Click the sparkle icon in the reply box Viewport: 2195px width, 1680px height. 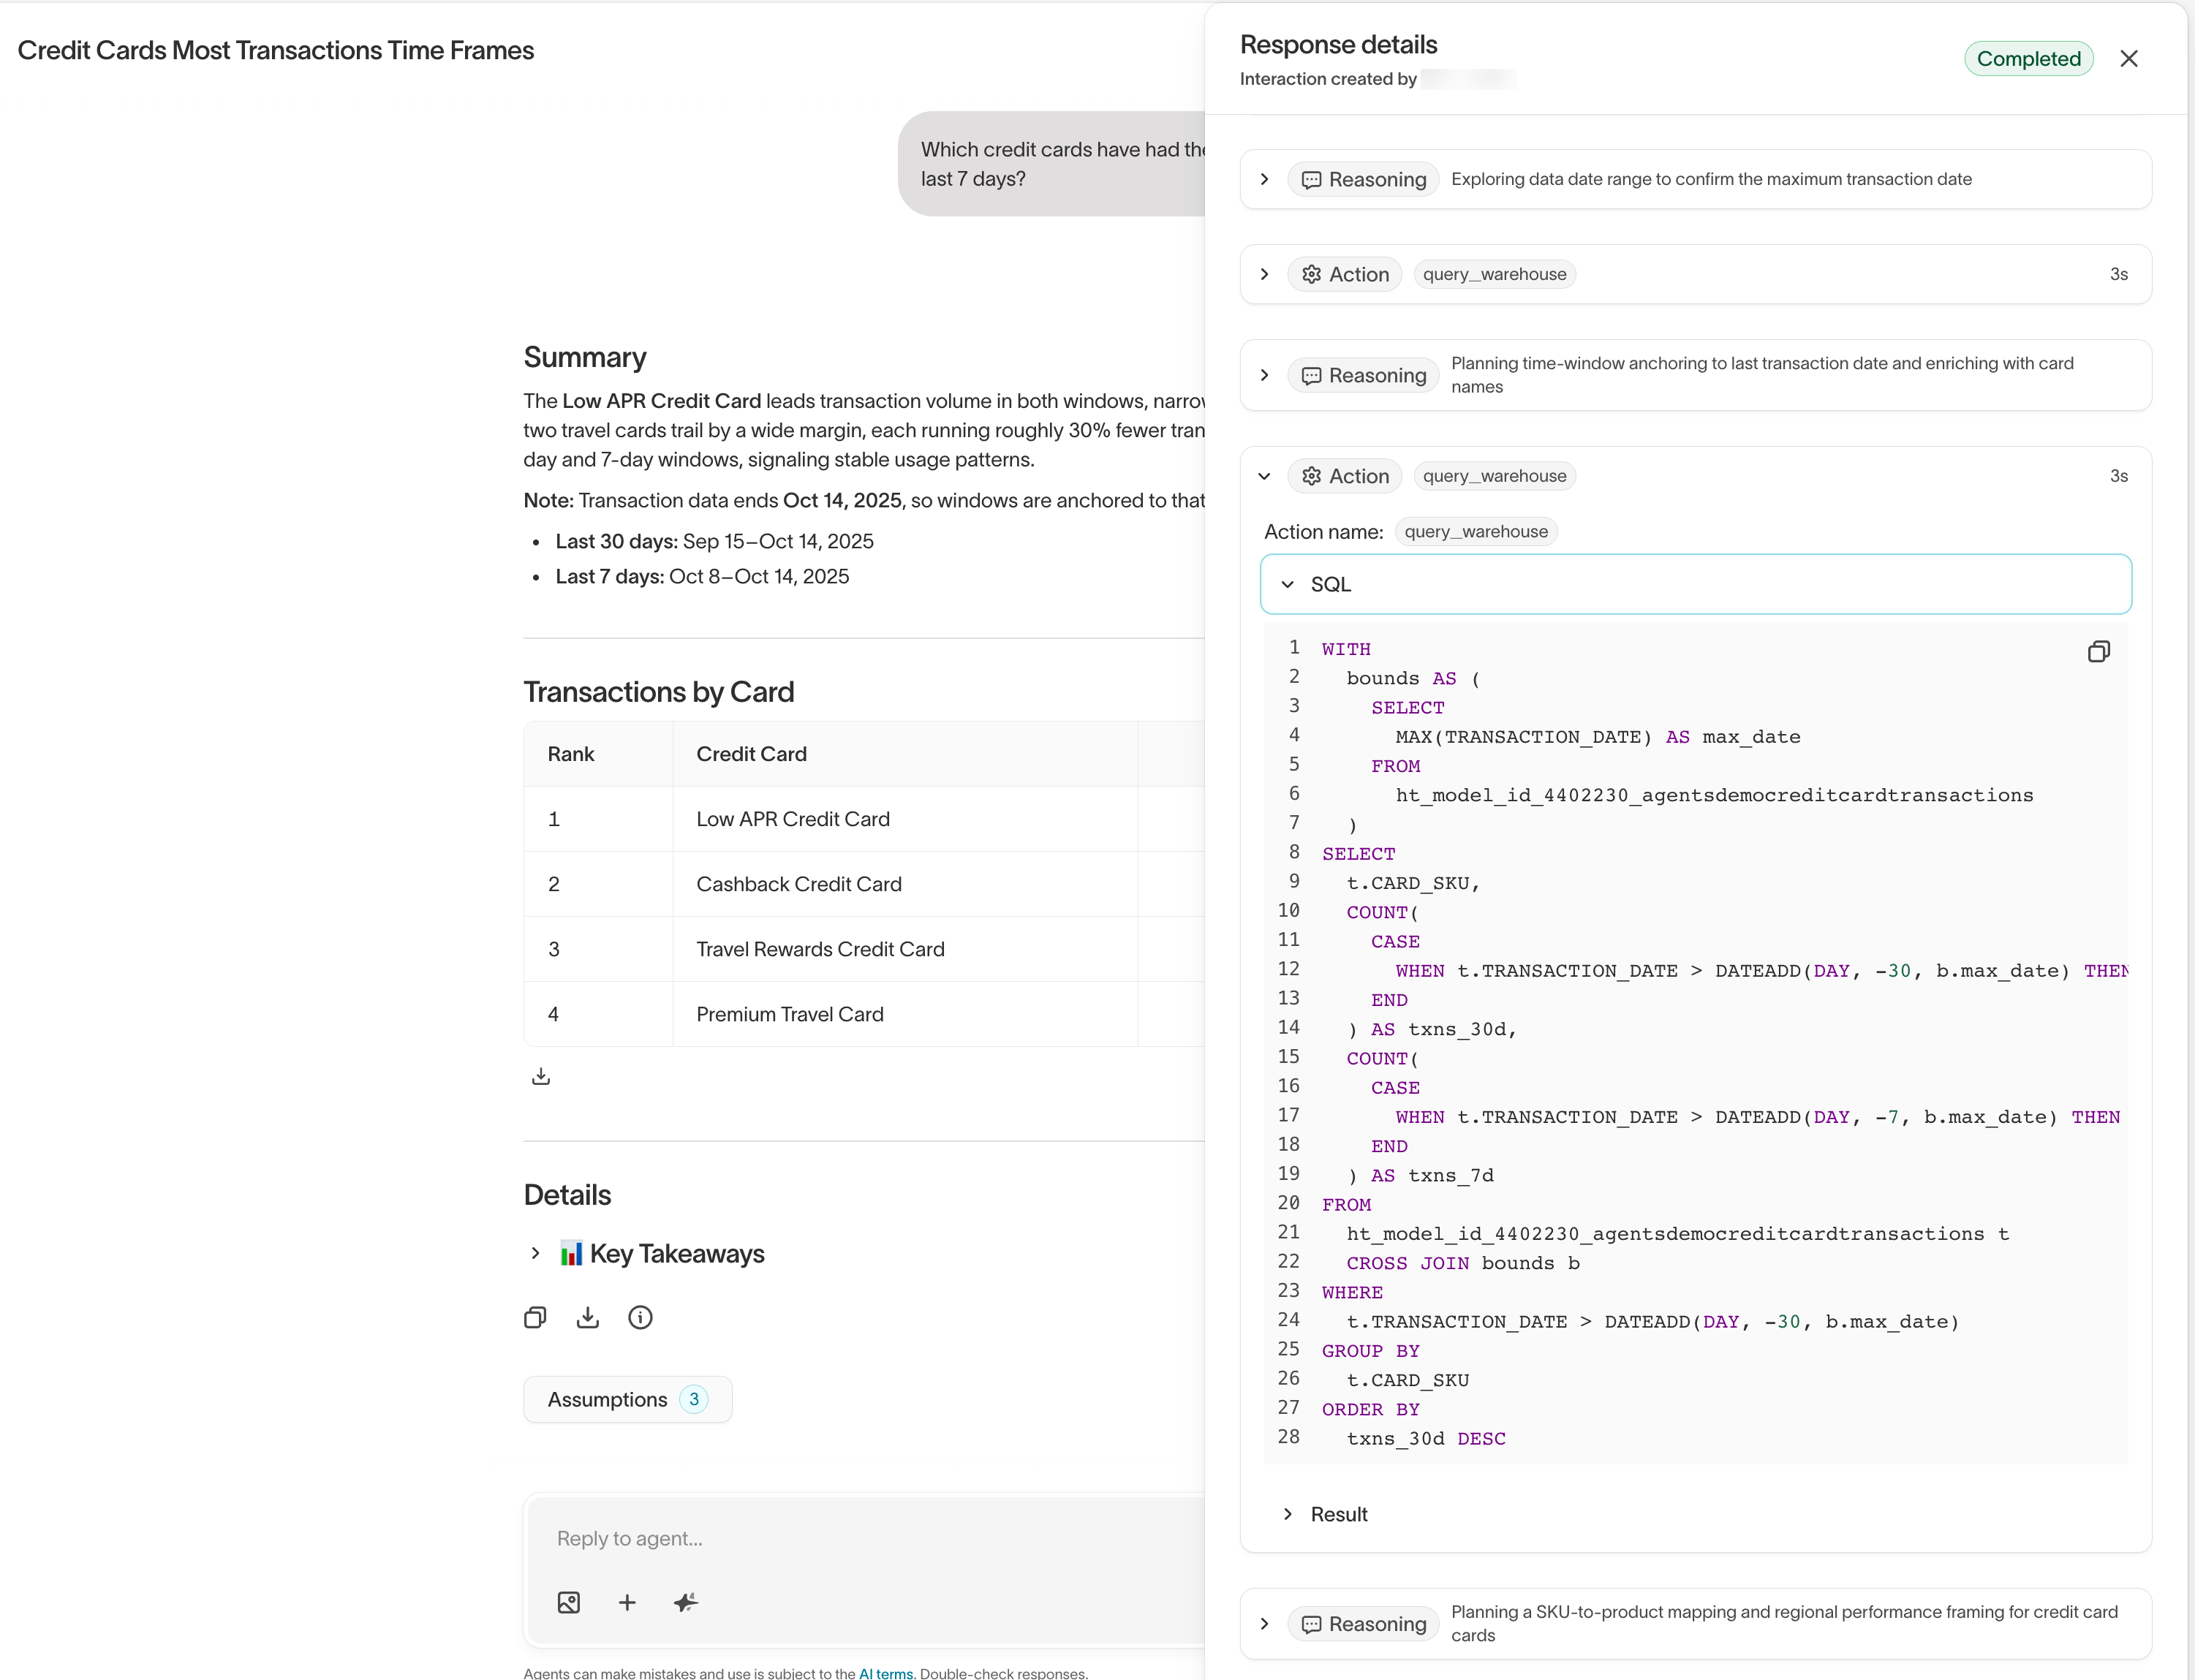point(685,1602)
